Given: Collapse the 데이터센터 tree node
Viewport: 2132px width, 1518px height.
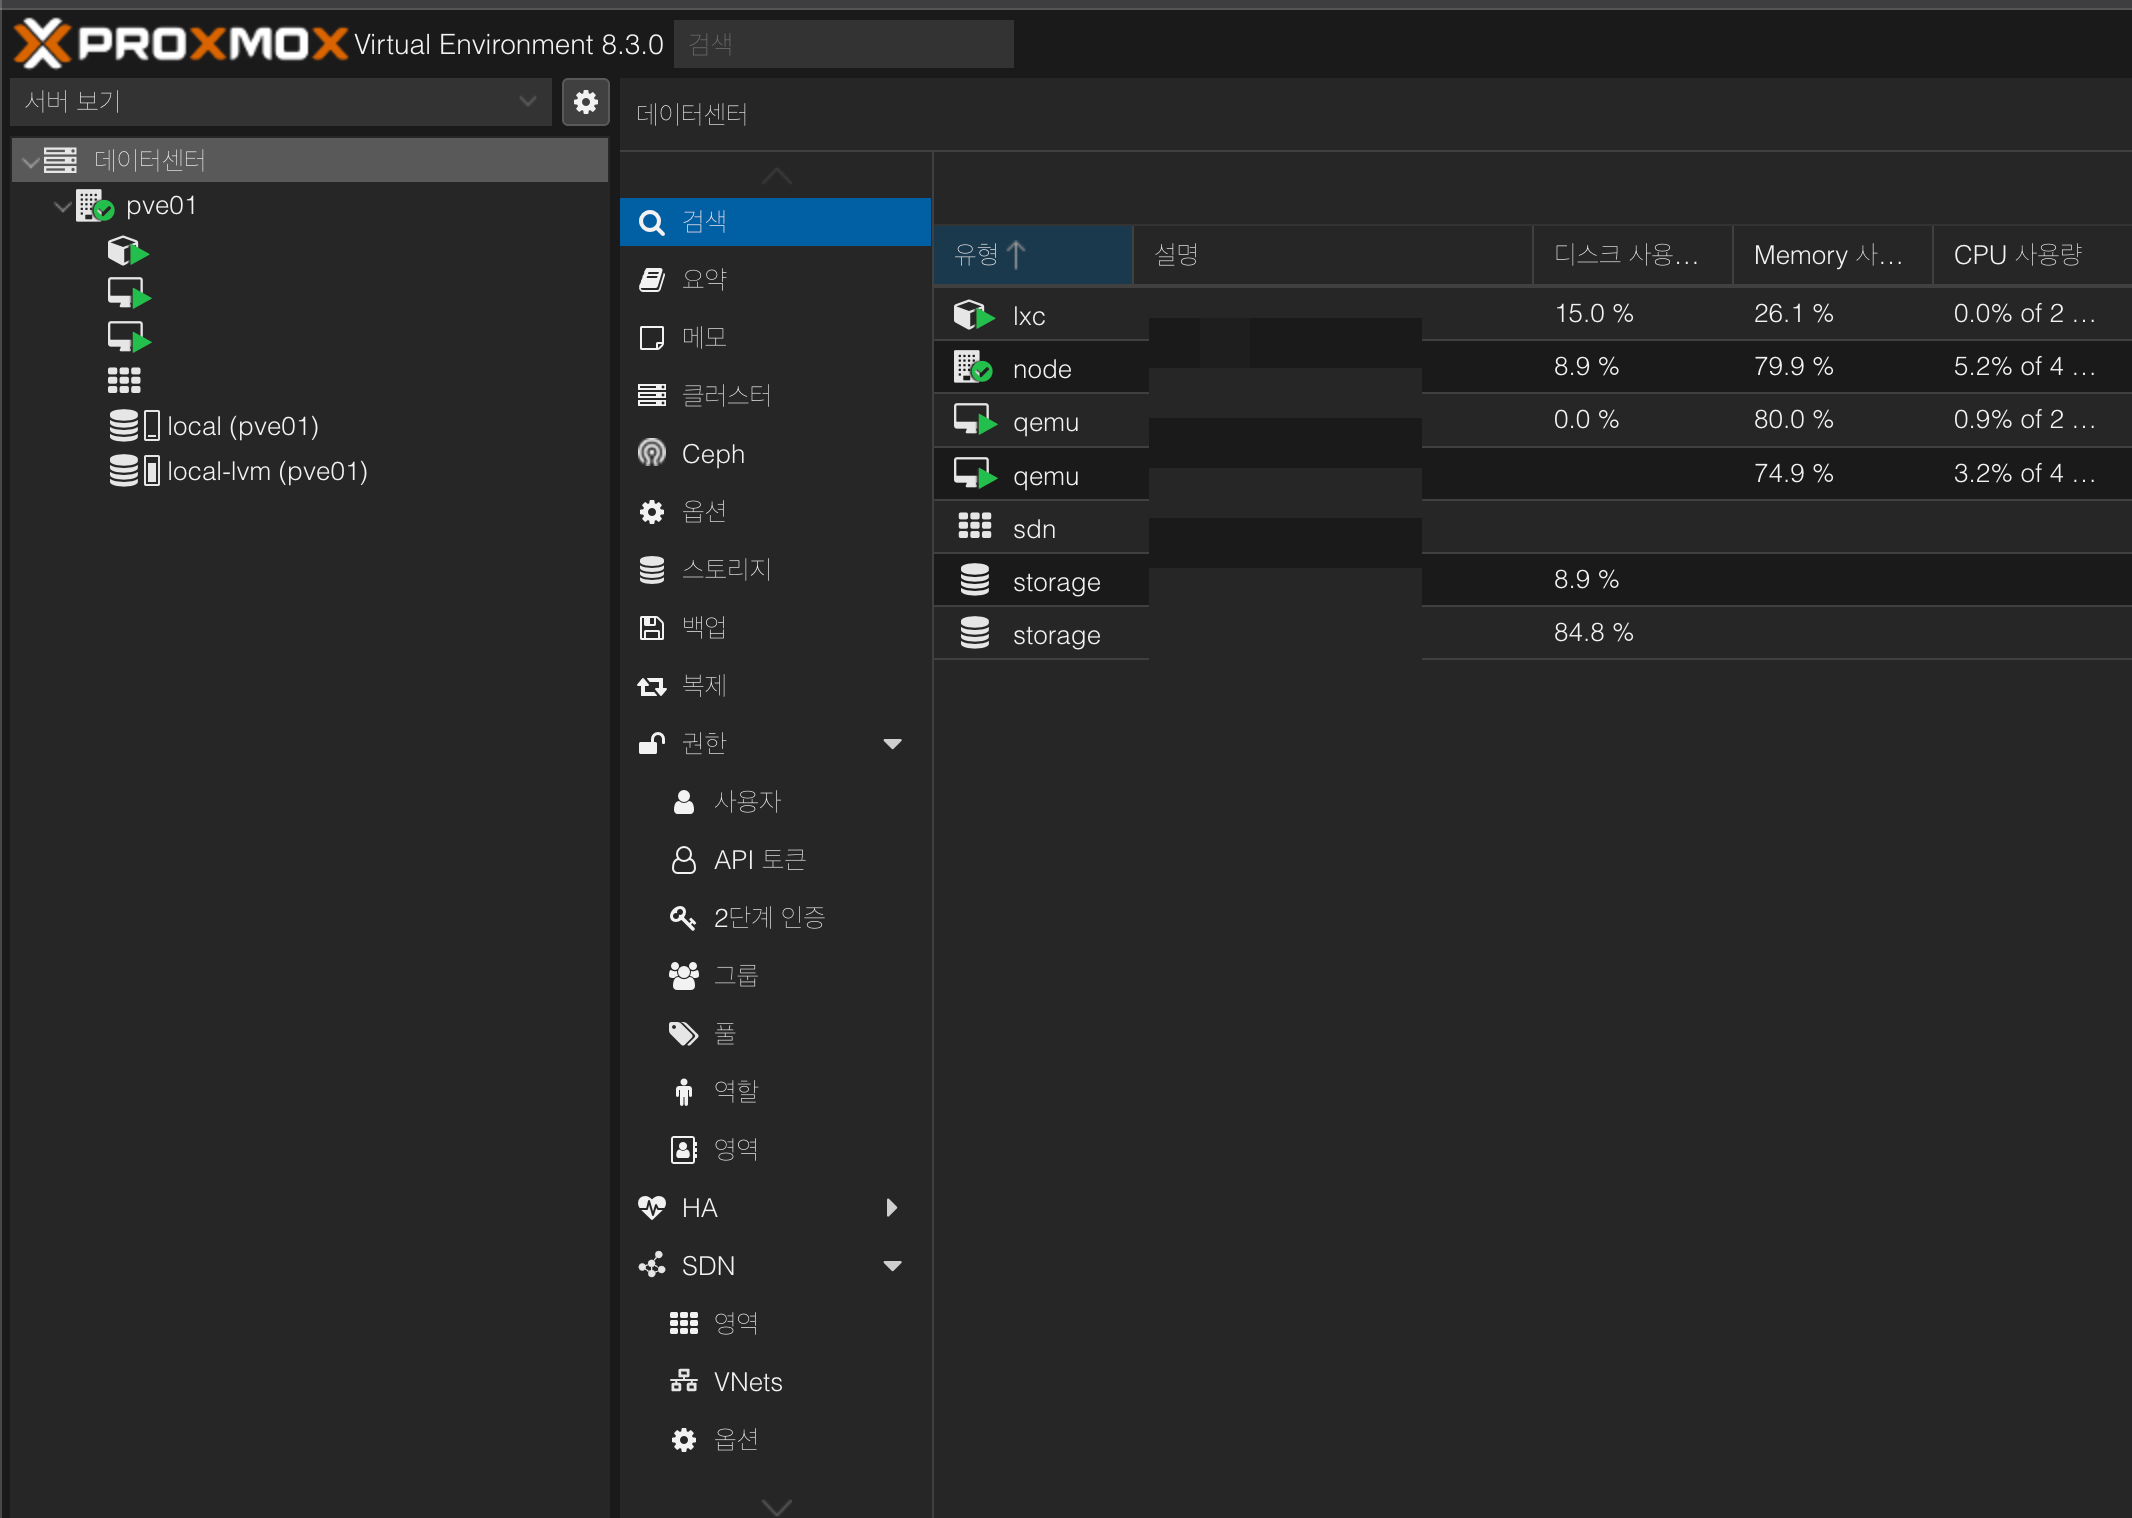Looking at the screenshot, I should (30, 161).
